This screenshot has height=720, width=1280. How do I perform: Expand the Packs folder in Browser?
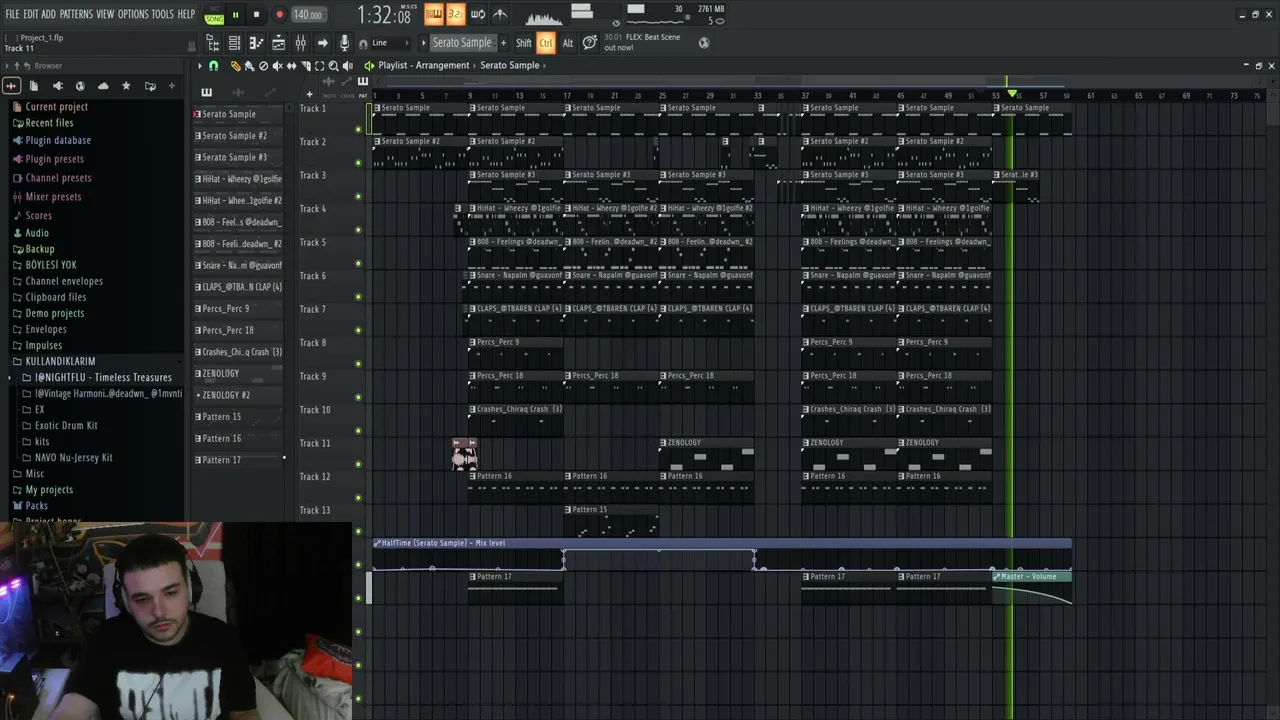click(x=36, y=506)
